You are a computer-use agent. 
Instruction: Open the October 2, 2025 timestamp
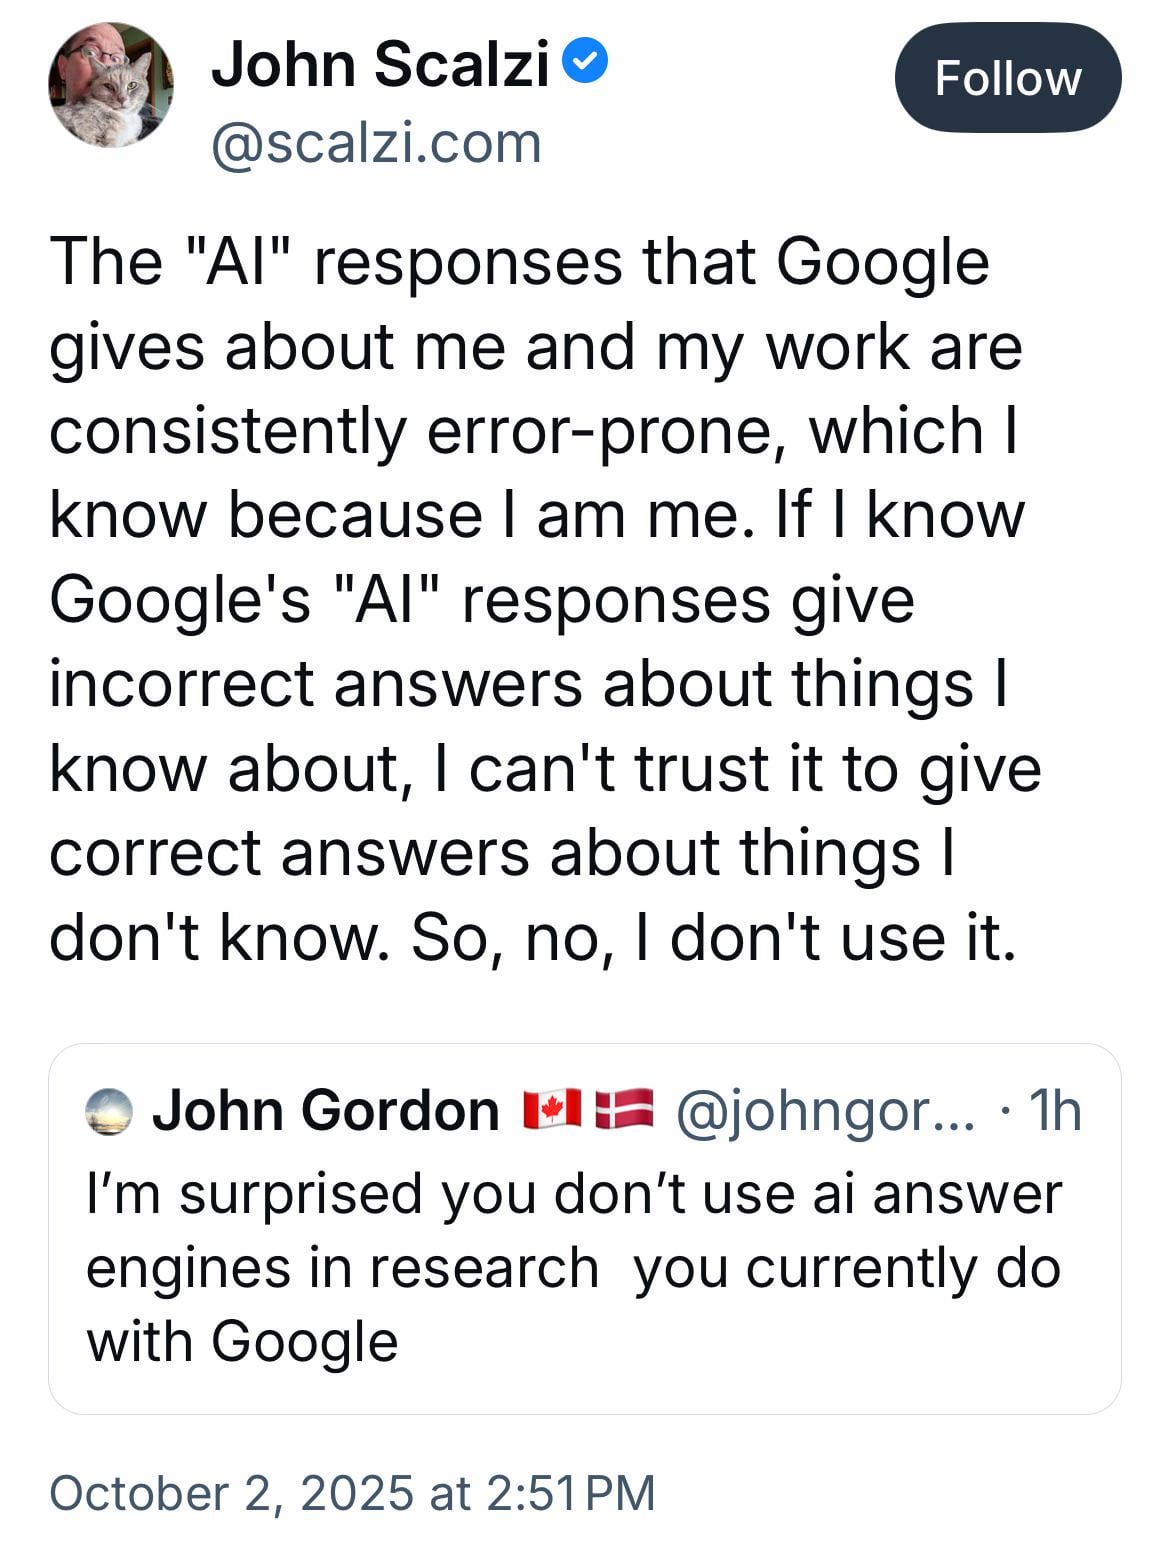tap(230, 1493)
